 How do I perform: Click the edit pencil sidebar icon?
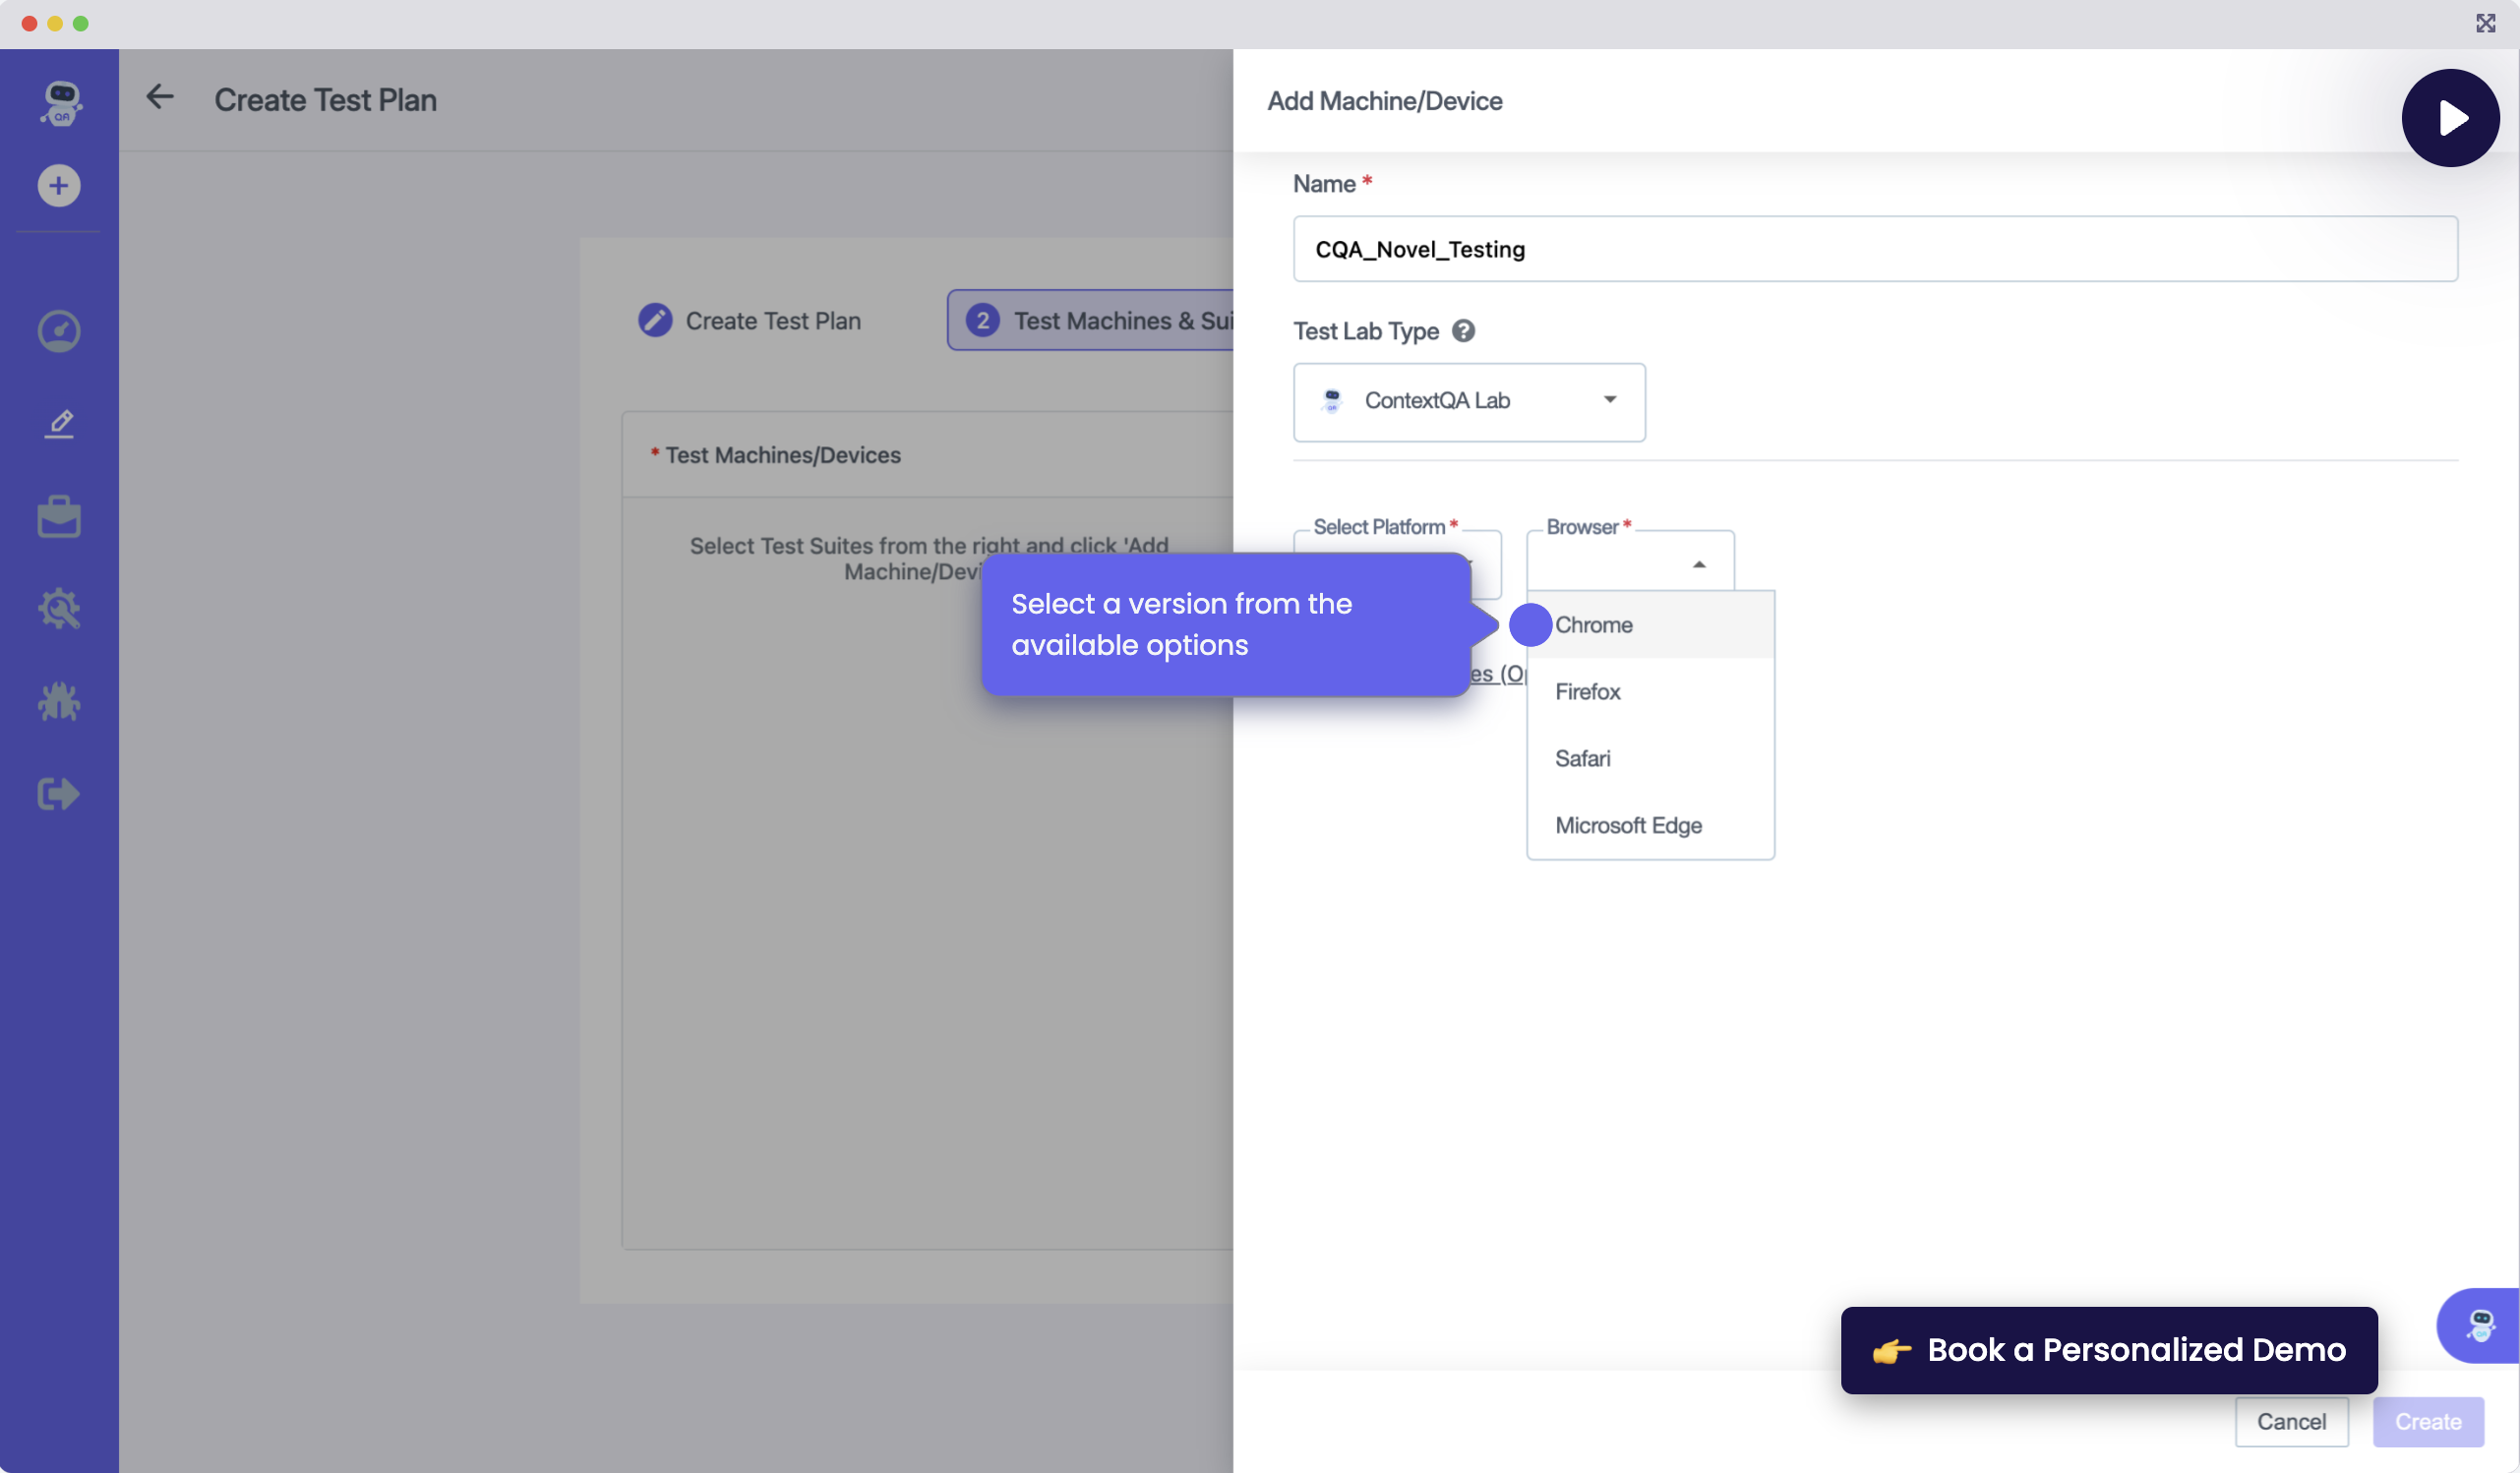tap(59, 424)
